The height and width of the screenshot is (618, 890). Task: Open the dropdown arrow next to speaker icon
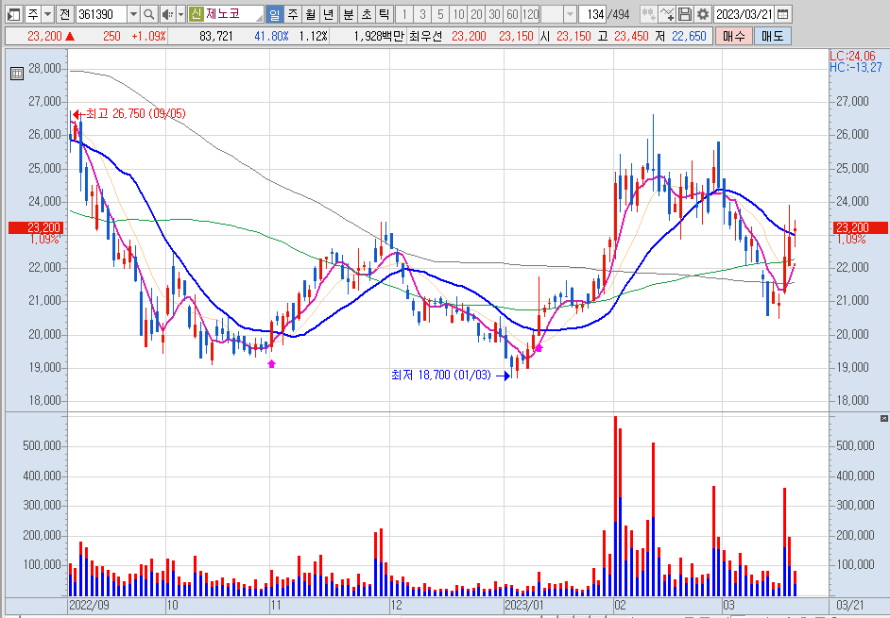point(180,15)
